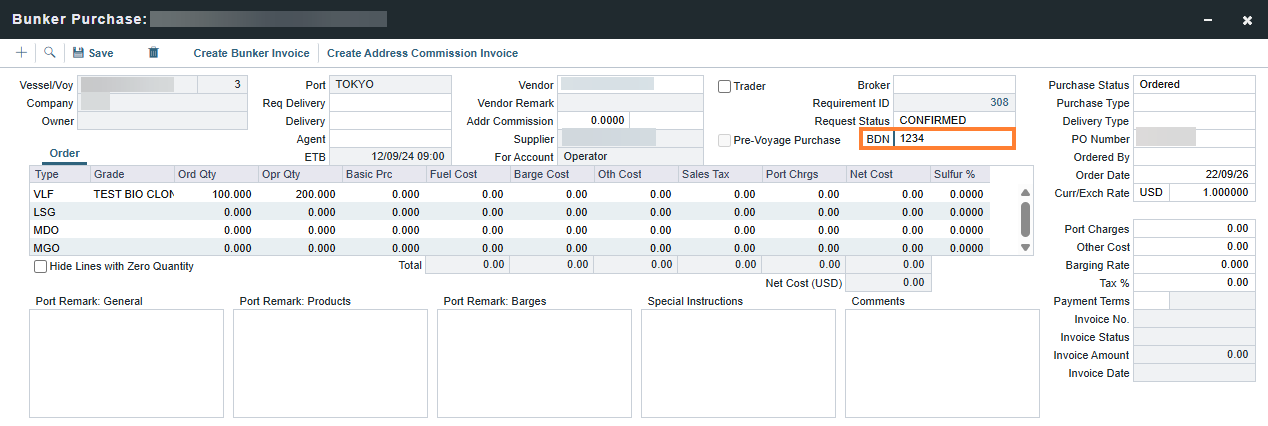Minimize the Bunker Purchase window
Screen dimensions: 1268x426
[1210, 19]
